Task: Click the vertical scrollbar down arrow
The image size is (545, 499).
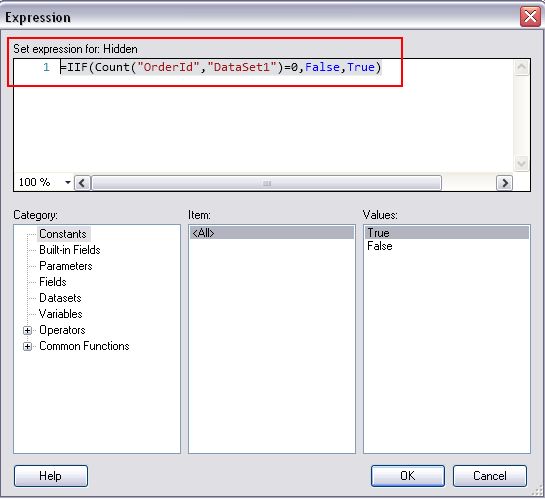Action: pyautogui.click(x=521, y=163)
